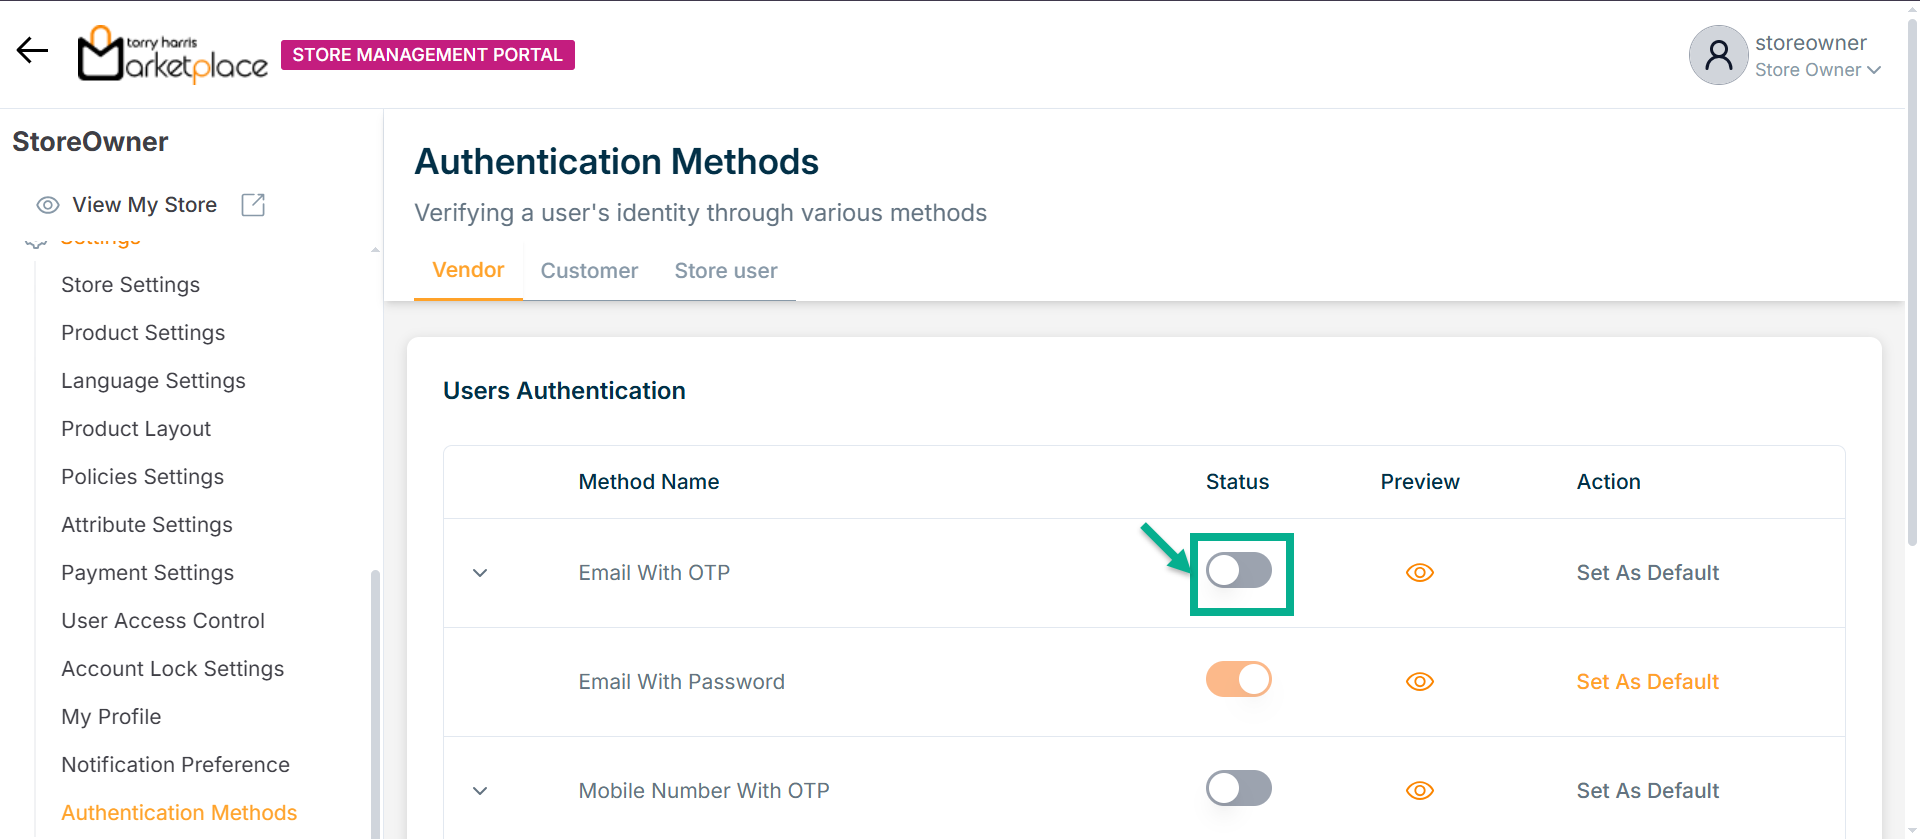Click the storeowner profile avatar
This screenshot has height=839, width=1920.
(x=1718, y=55)
